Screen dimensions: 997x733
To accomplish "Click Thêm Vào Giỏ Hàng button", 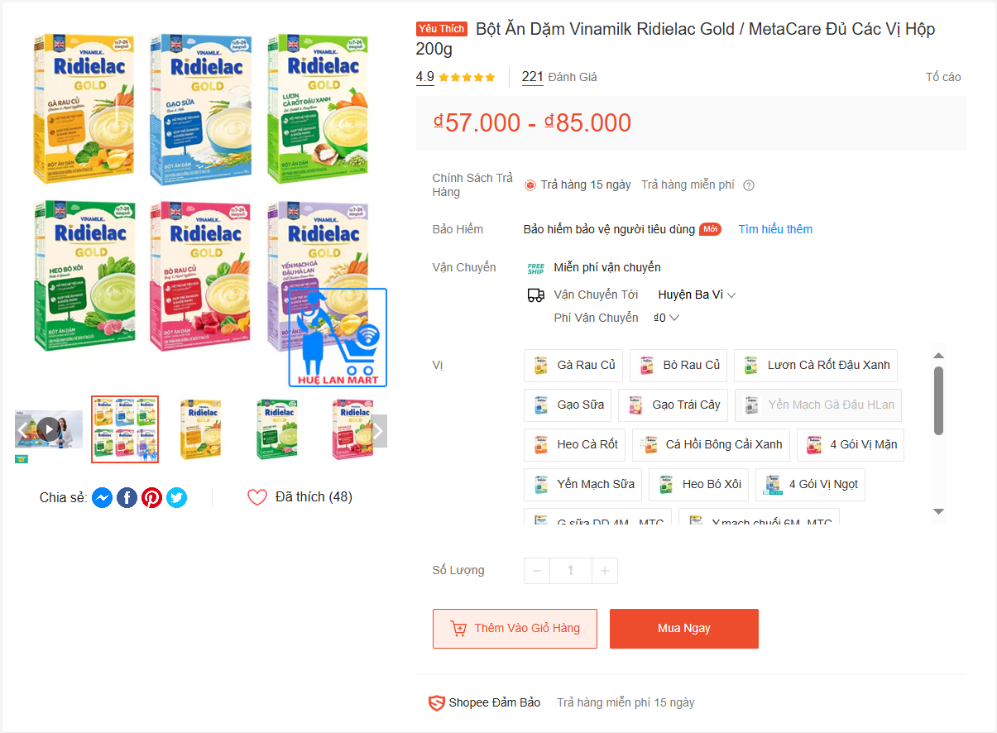I will [515, 629].
